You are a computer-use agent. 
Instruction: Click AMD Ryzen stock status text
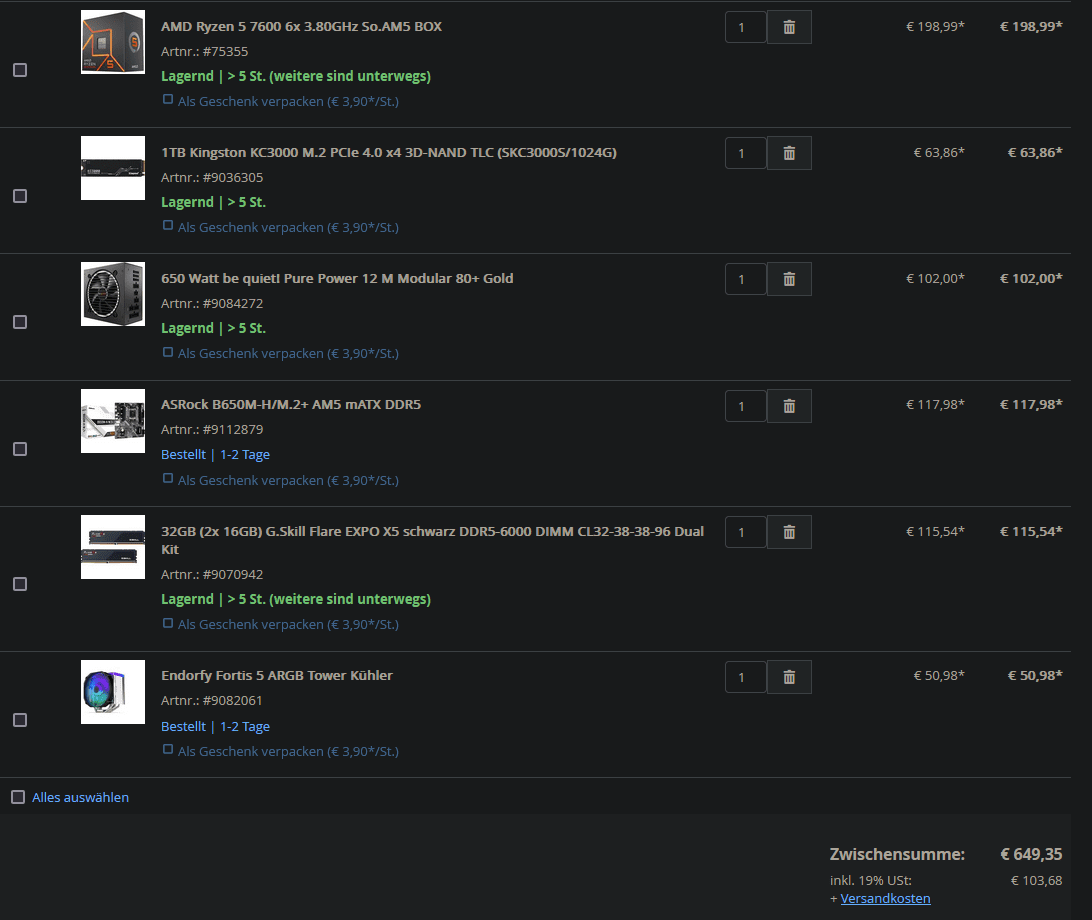296,77
